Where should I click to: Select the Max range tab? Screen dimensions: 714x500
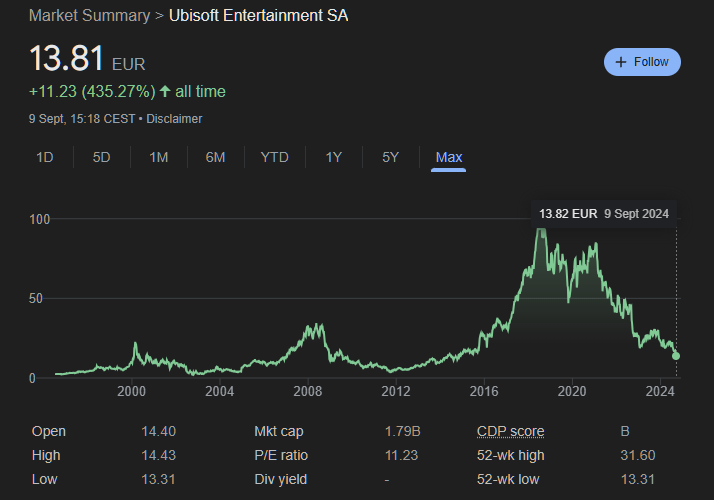pos(449,157)
